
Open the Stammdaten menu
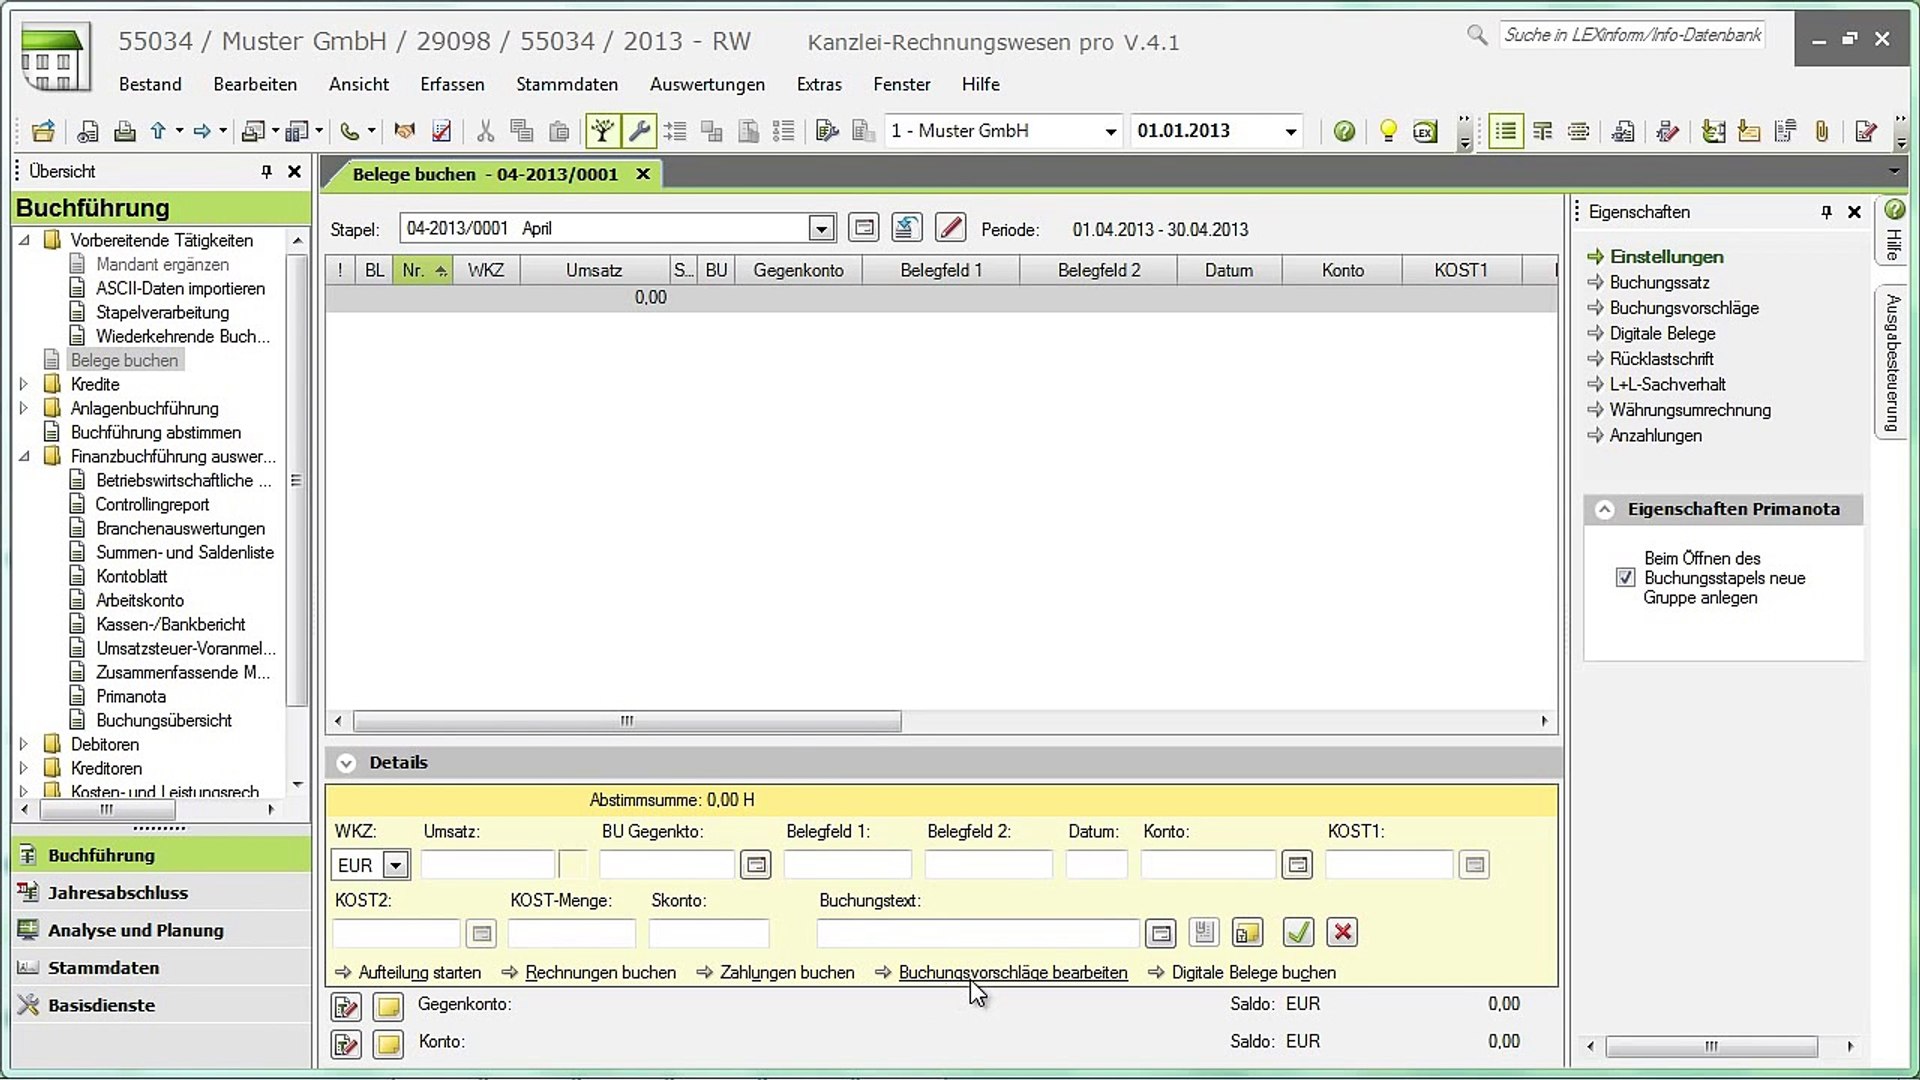click(567, 85)
